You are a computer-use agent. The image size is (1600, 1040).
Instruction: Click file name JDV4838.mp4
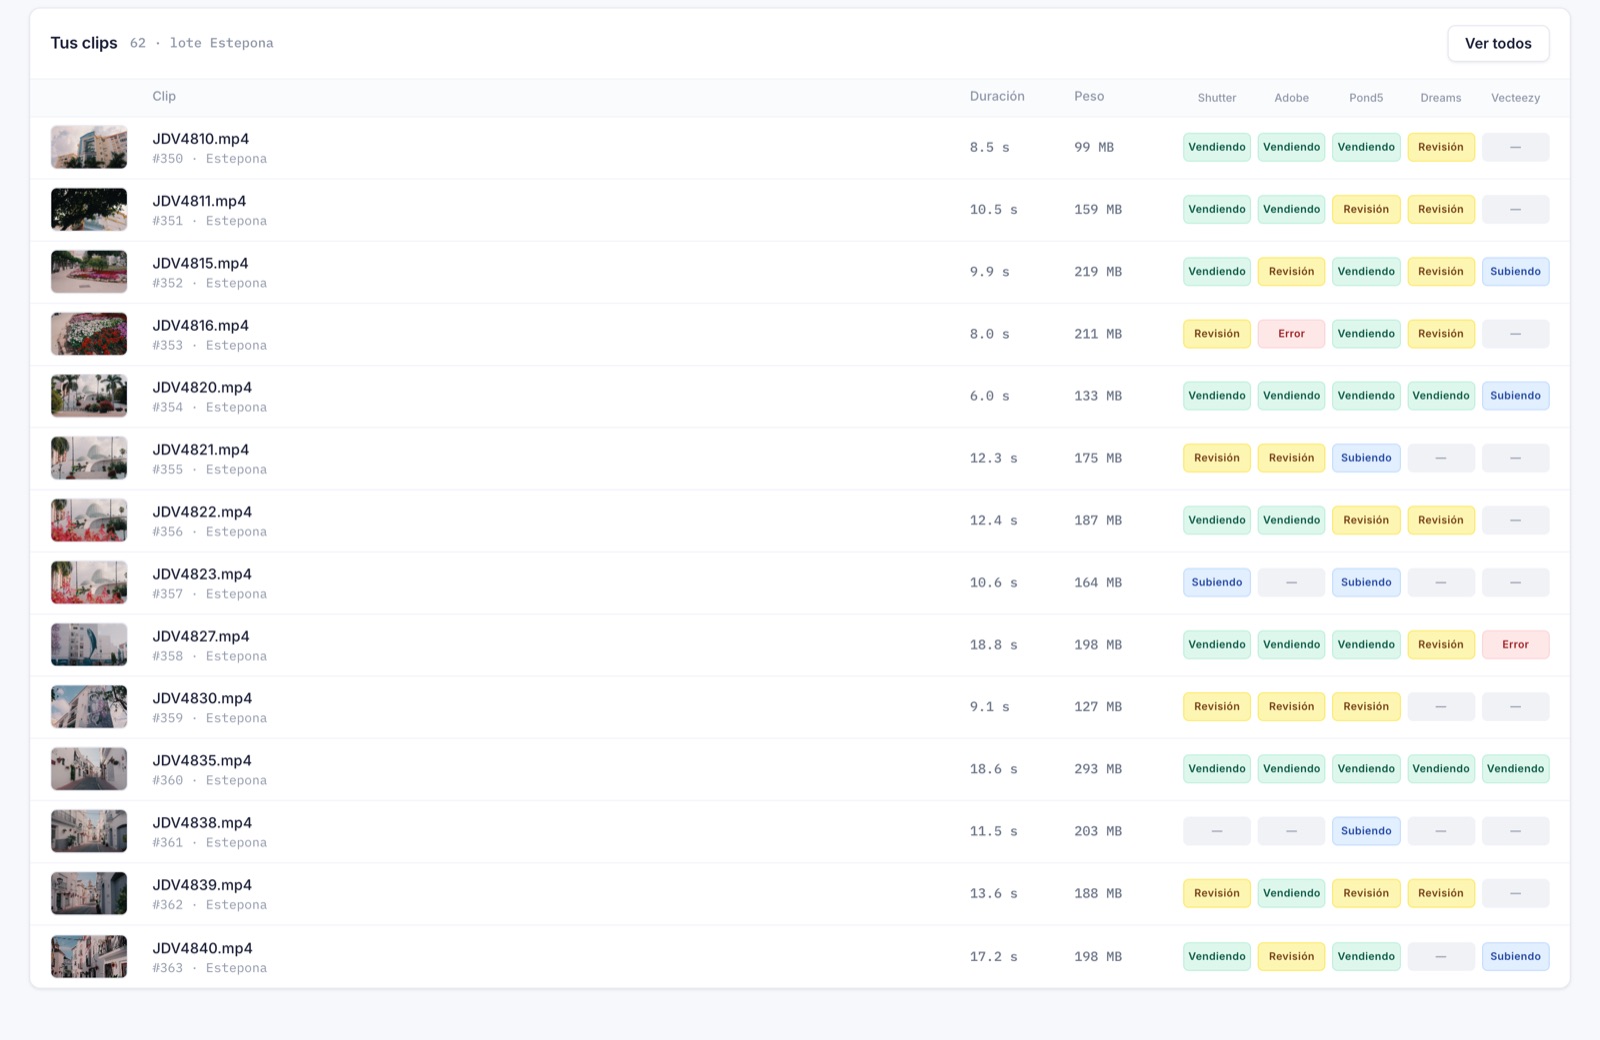[202, 823]
